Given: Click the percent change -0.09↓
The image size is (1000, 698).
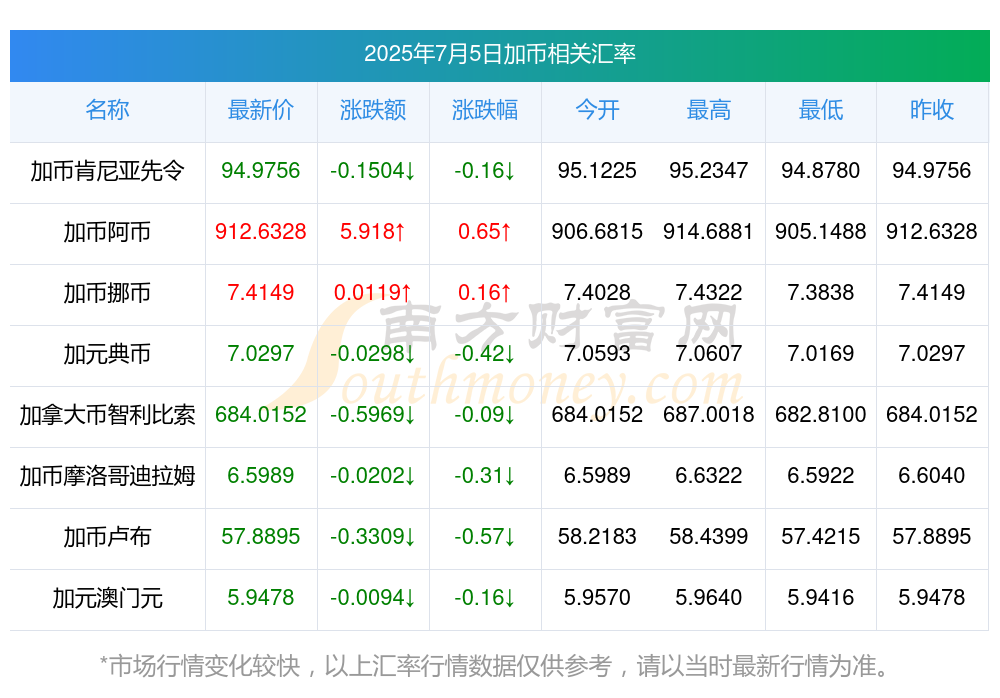Looking at the screenshot, I should (485, 414).
